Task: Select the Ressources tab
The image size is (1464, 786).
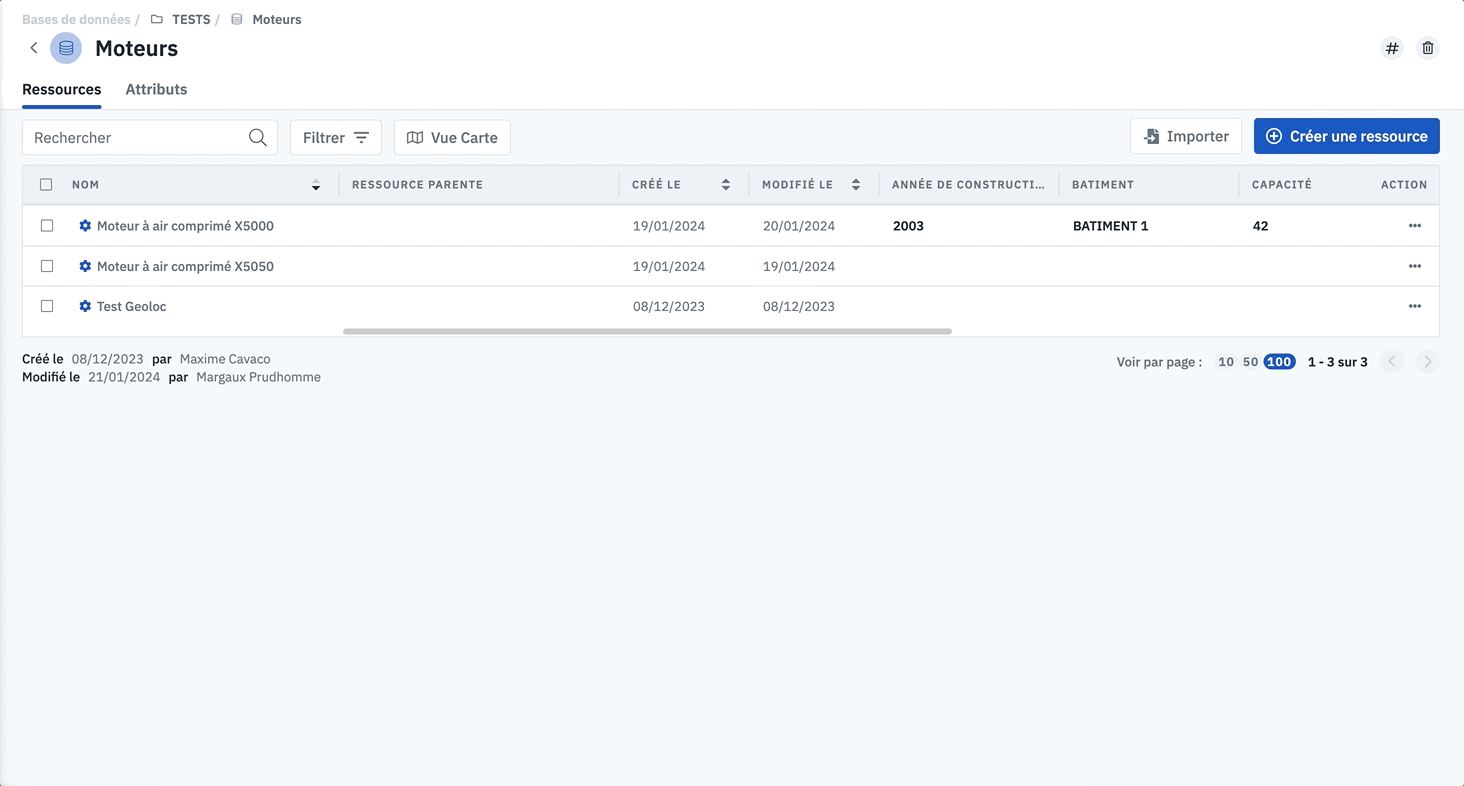Action: (62, 89)
